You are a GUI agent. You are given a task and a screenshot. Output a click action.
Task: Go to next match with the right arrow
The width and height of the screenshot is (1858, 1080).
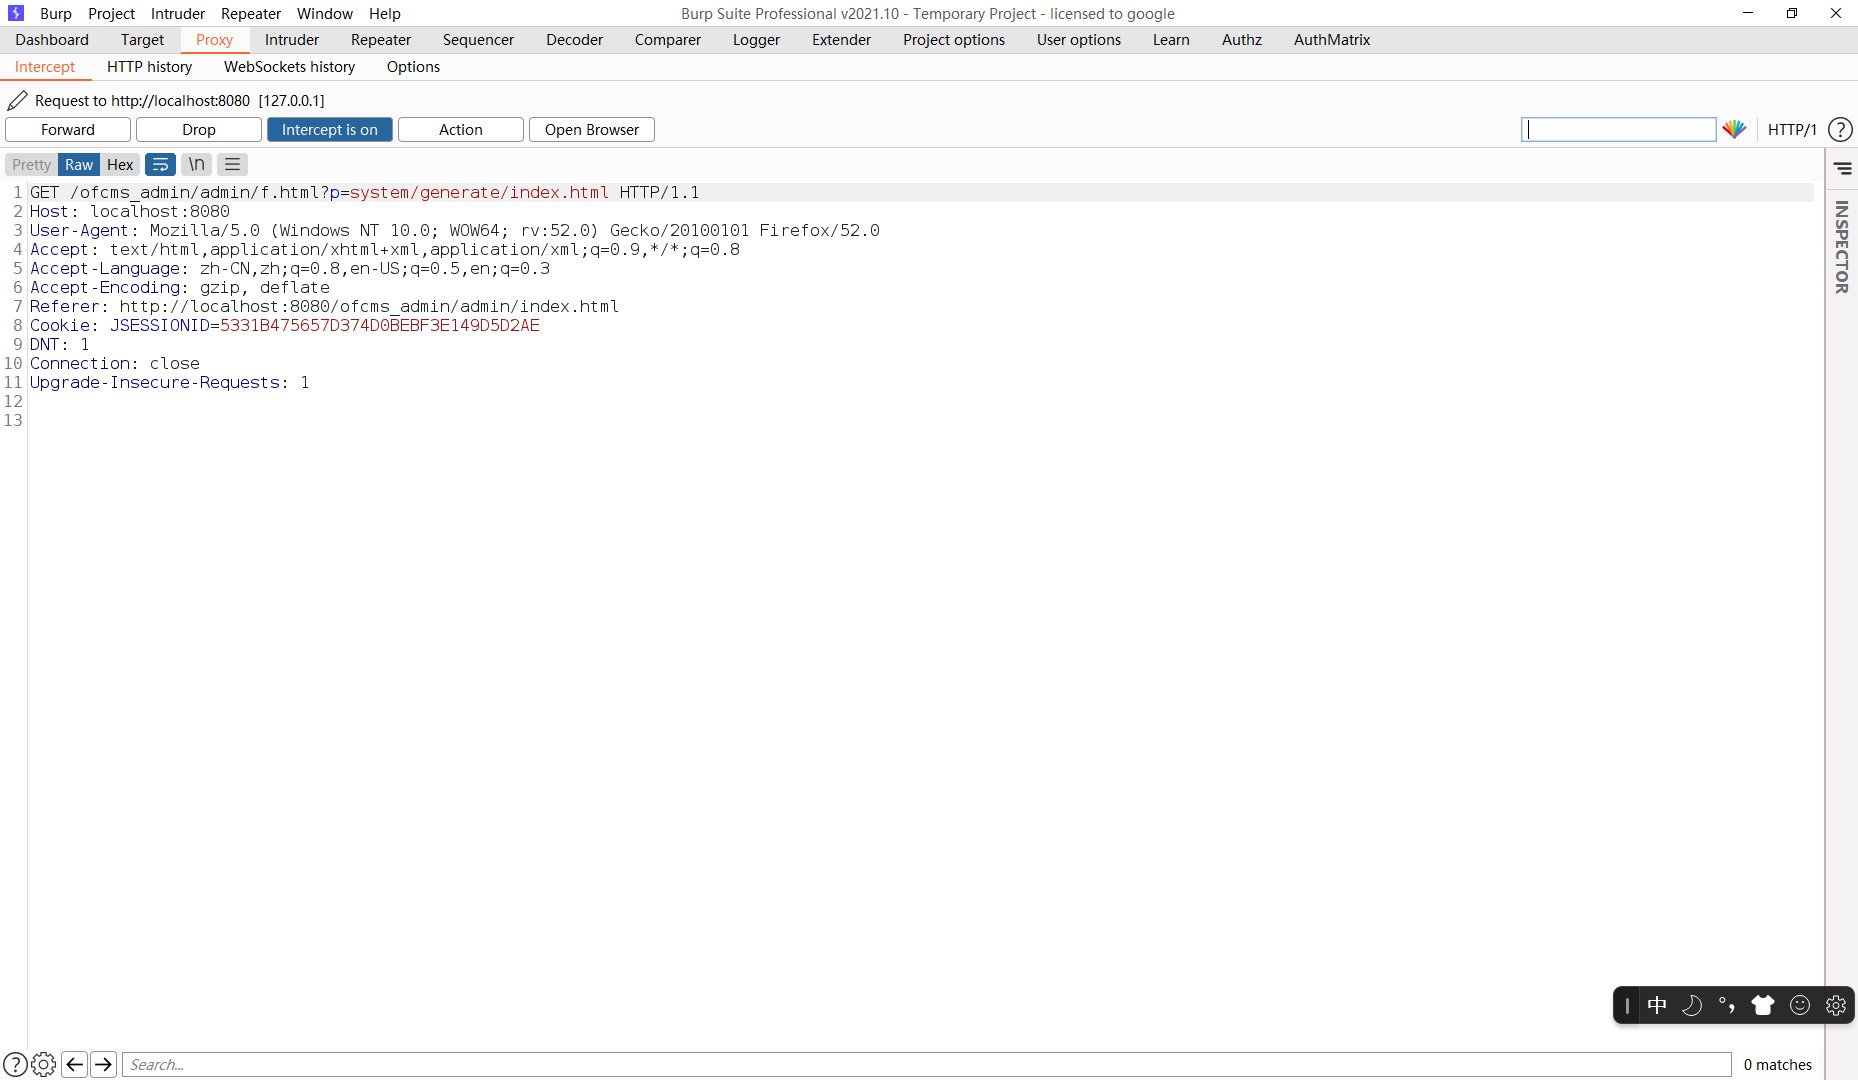103,1064
